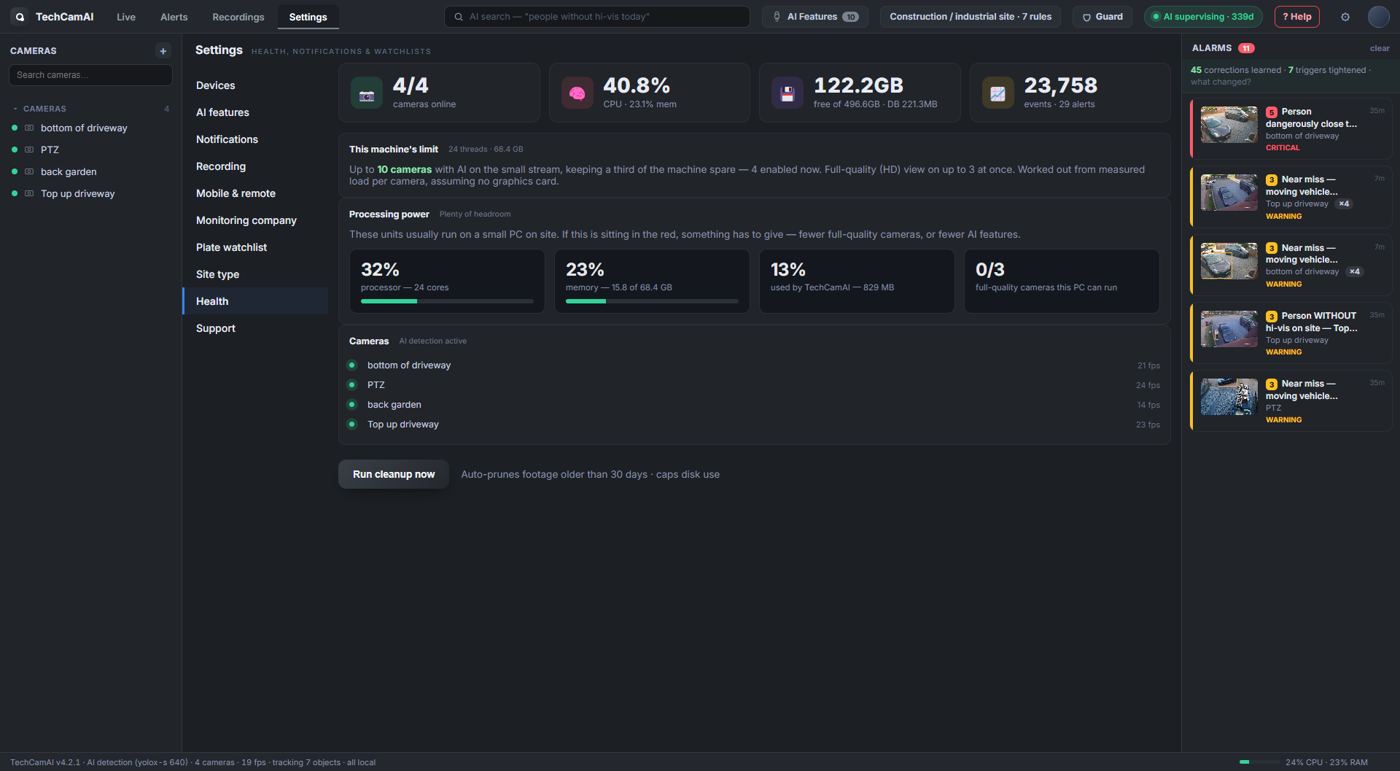Viewport: 1400px width, 771px height.
Task: Click the processor usage progress bar
Action: (447, 301)
